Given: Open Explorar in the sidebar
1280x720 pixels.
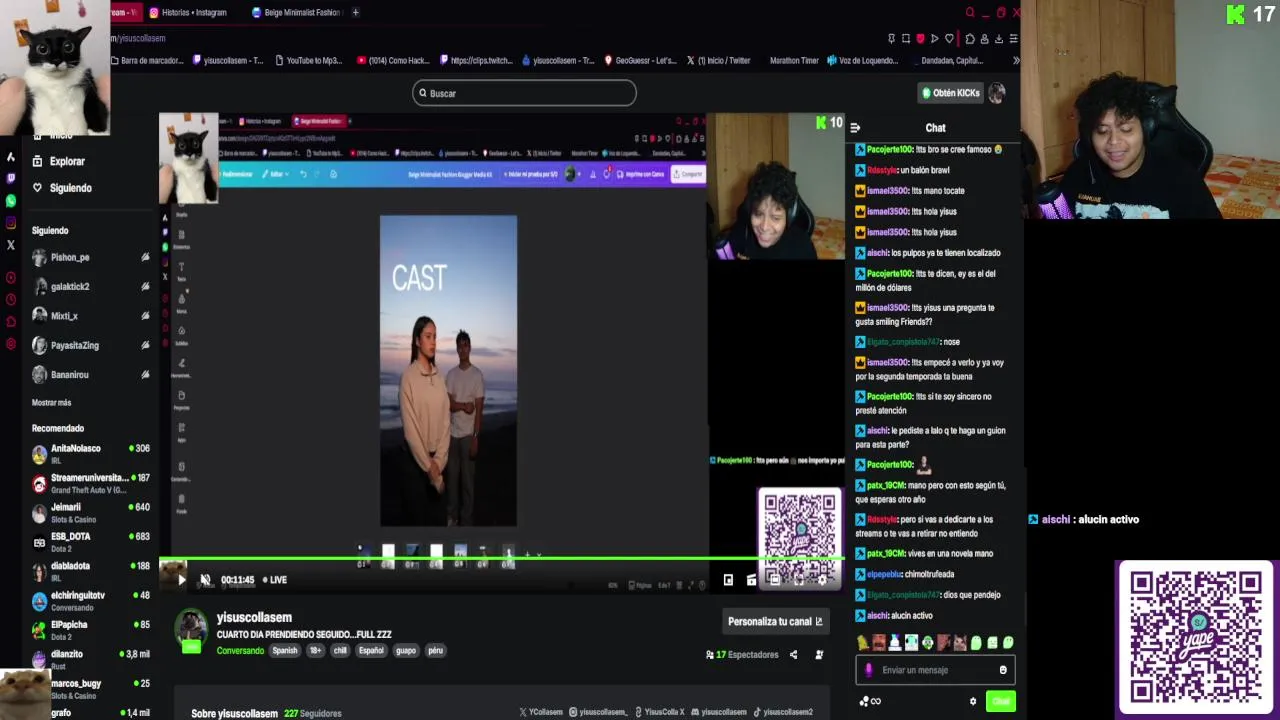Looking at the screenshot, I should [60, 161].
